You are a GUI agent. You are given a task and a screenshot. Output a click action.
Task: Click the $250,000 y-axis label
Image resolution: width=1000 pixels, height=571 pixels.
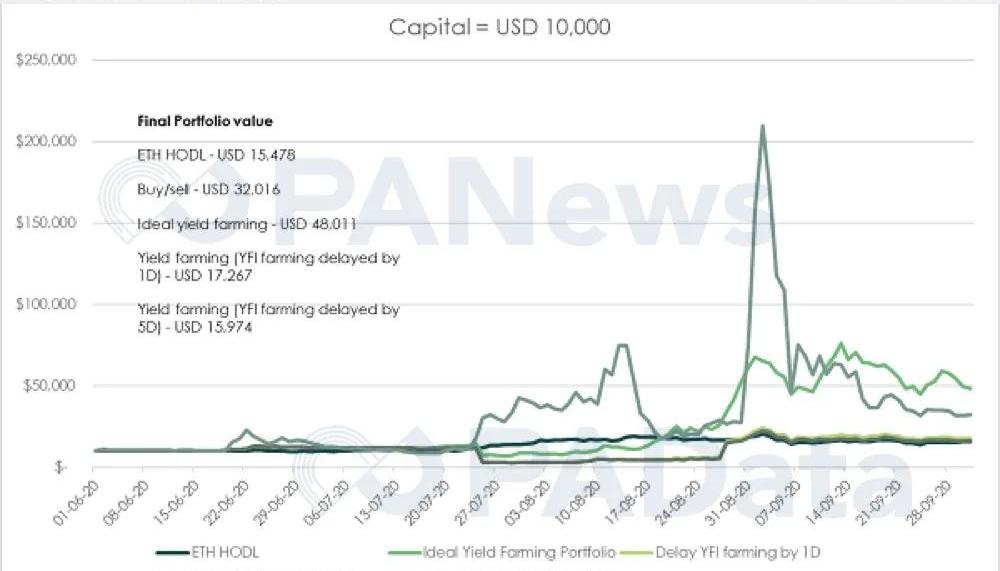pos(46,60)
